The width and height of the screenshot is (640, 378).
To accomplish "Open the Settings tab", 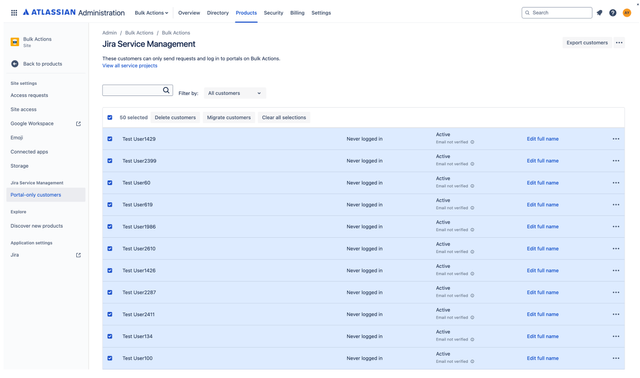I will click(x=321, y=13).
